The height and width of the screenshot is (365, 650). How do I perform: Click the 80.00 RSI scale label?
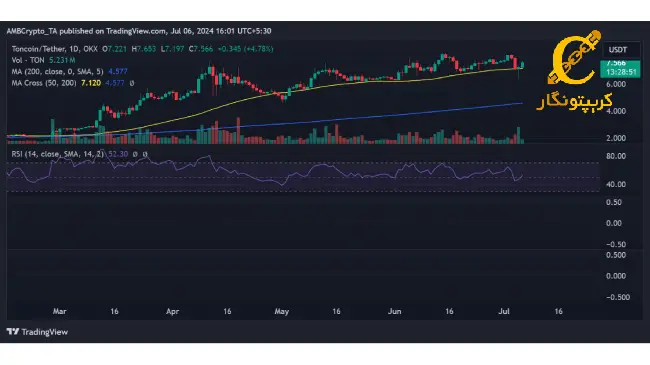pos(616,156)
